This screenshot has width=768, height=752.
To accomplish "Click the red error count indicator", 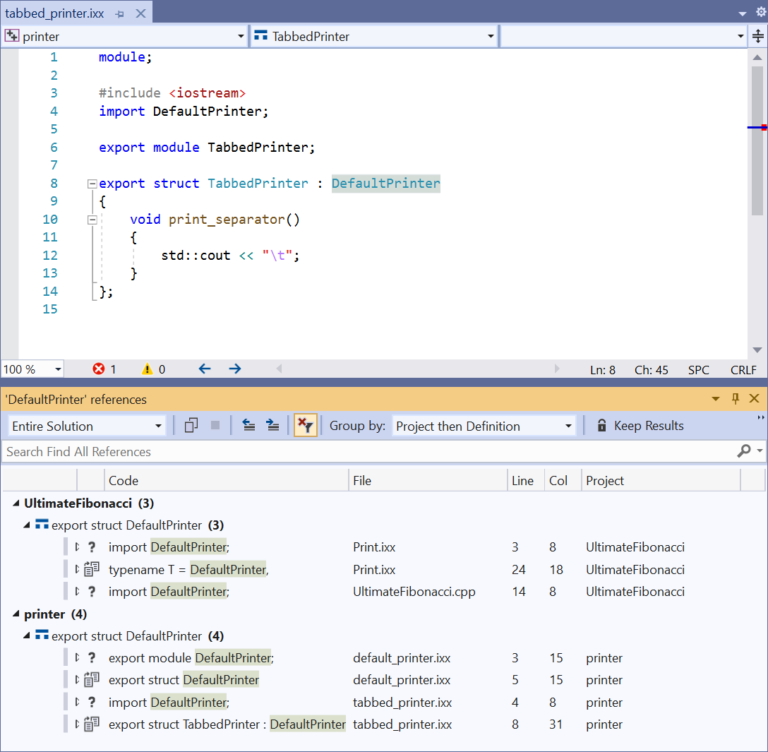I will coord(104,369).
